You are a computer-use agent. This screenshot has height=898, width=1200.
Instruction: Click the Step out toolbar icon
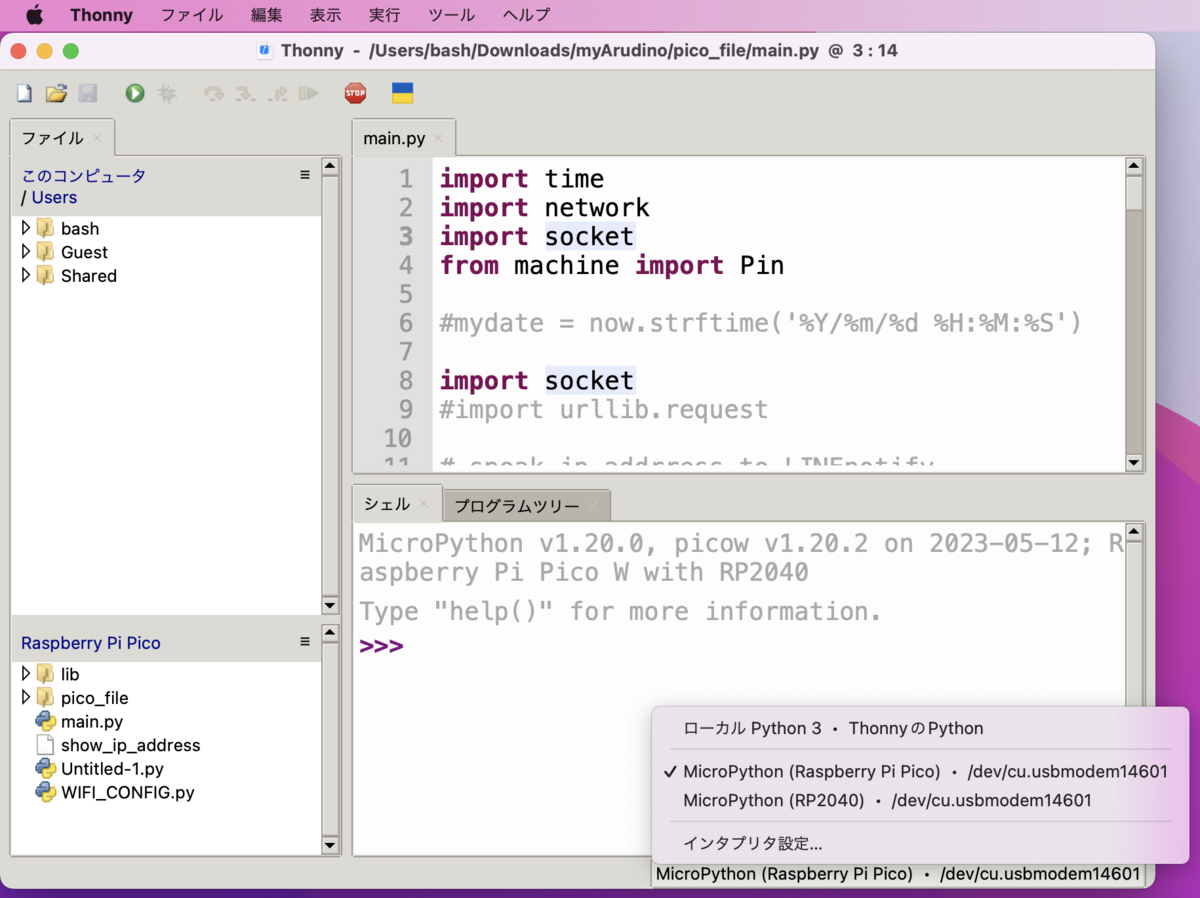277,93
